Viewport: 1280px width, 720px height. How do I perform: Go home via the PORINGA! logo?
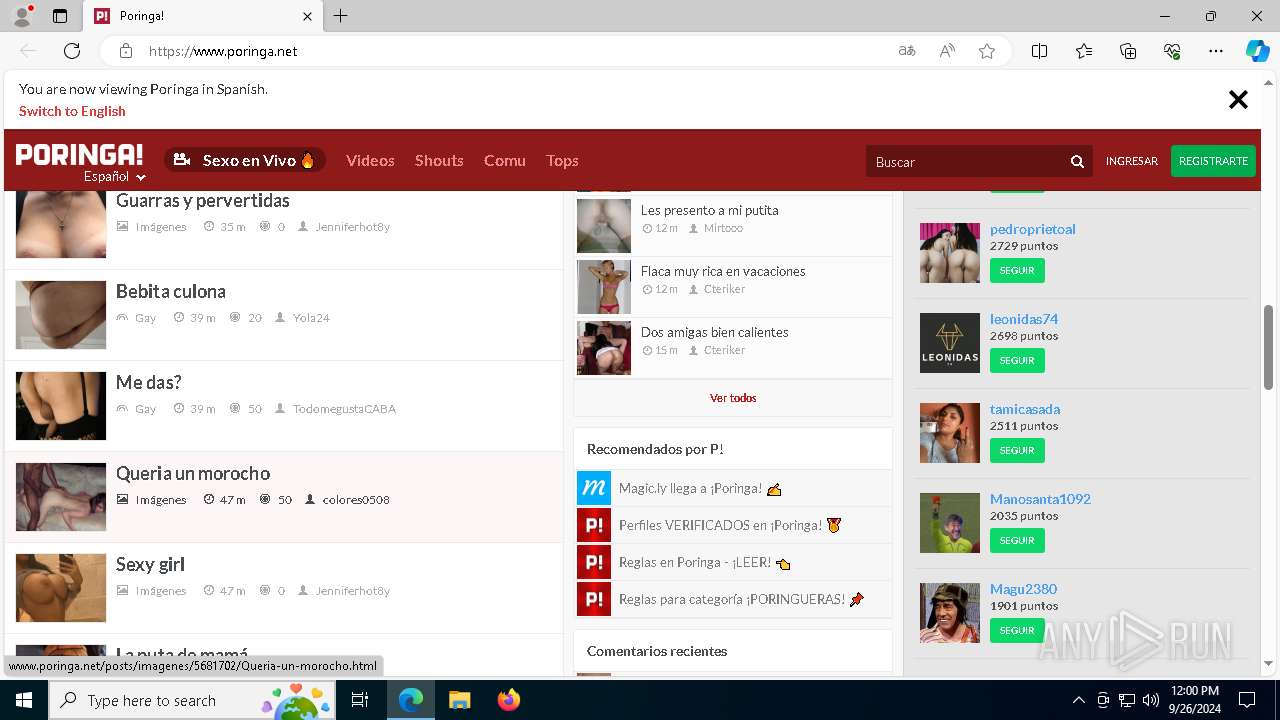[x=79, y=155]
